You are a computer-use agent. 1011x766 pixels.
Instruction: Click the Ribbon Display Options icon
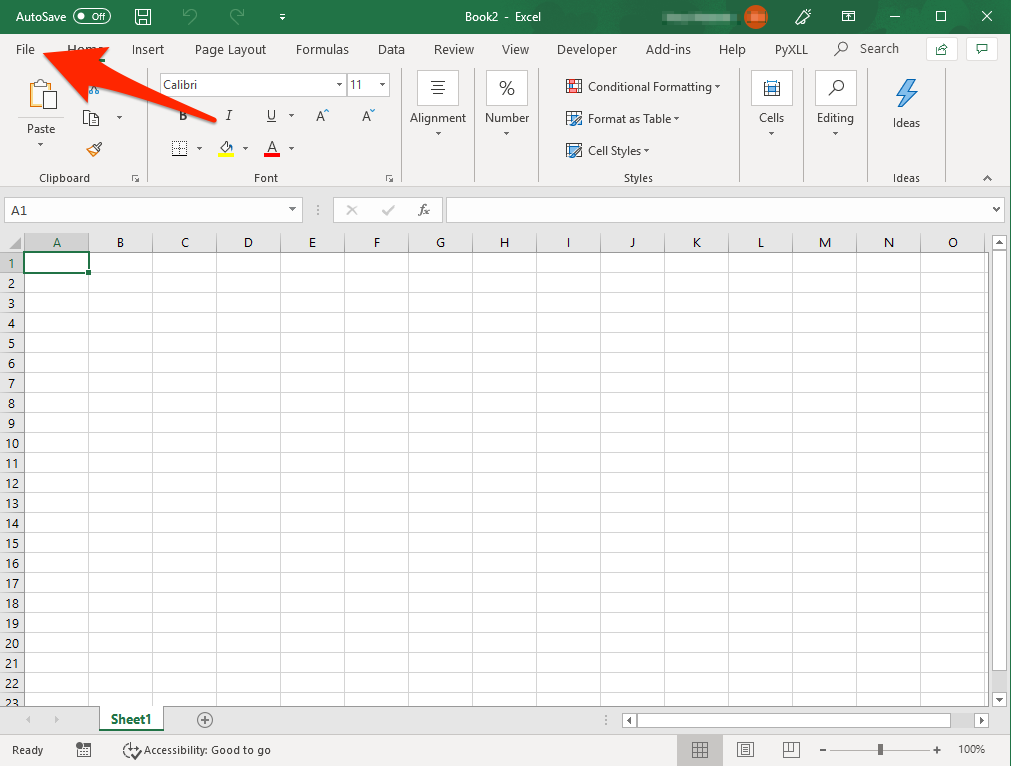849,17
